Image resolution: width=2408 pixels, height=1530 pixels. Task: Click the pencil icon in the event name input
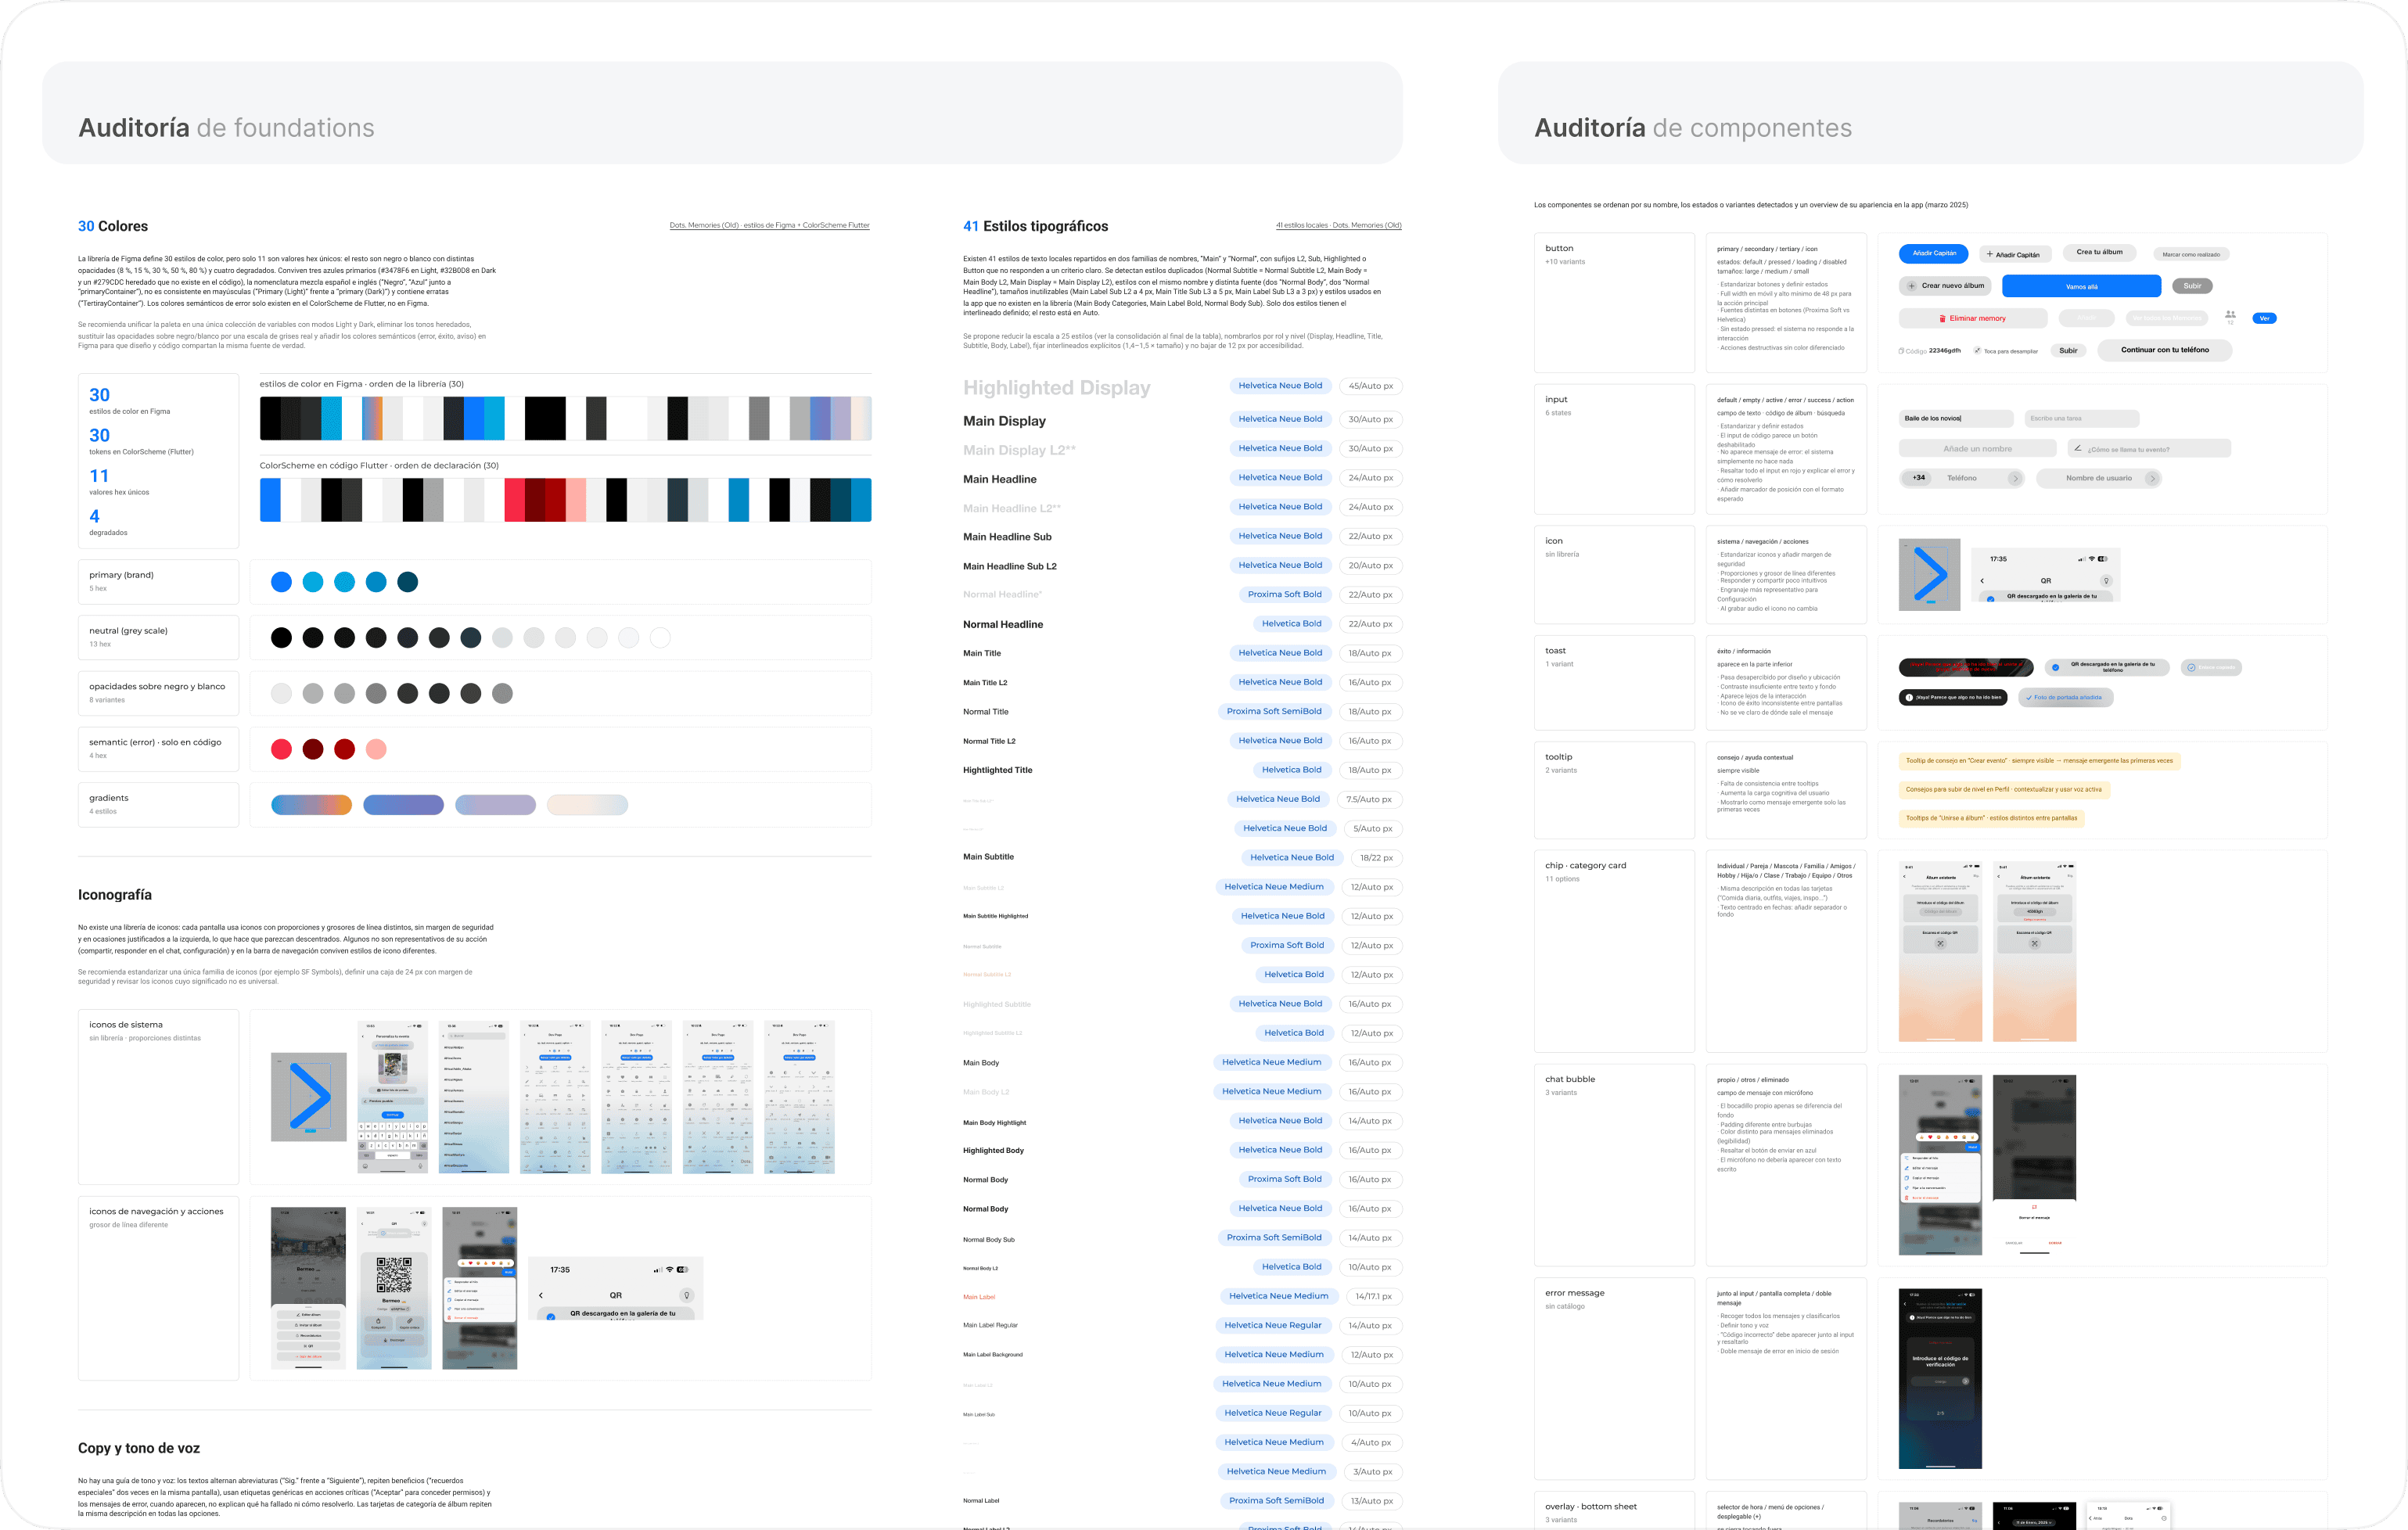pyautogui.click(x=2078, y=448)
